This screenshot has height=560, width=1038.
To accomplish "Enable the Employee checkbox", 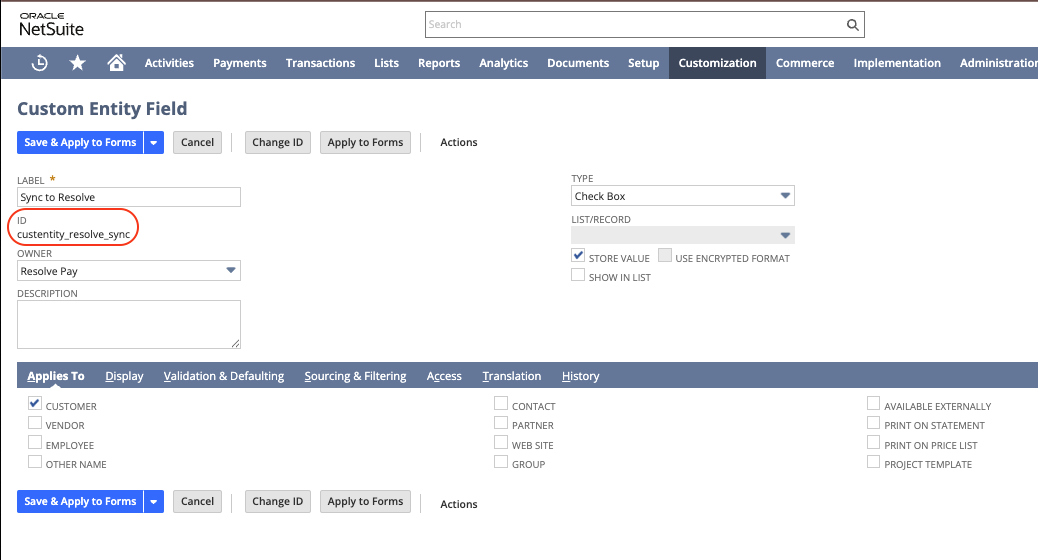I will [35, 442].
